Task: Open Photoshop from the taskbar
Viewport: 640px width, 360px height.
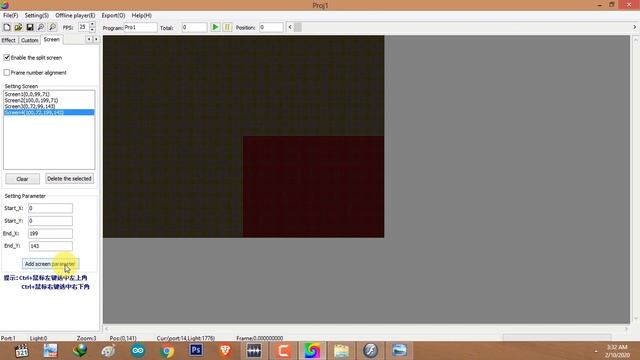Action: tap(196, 350)
